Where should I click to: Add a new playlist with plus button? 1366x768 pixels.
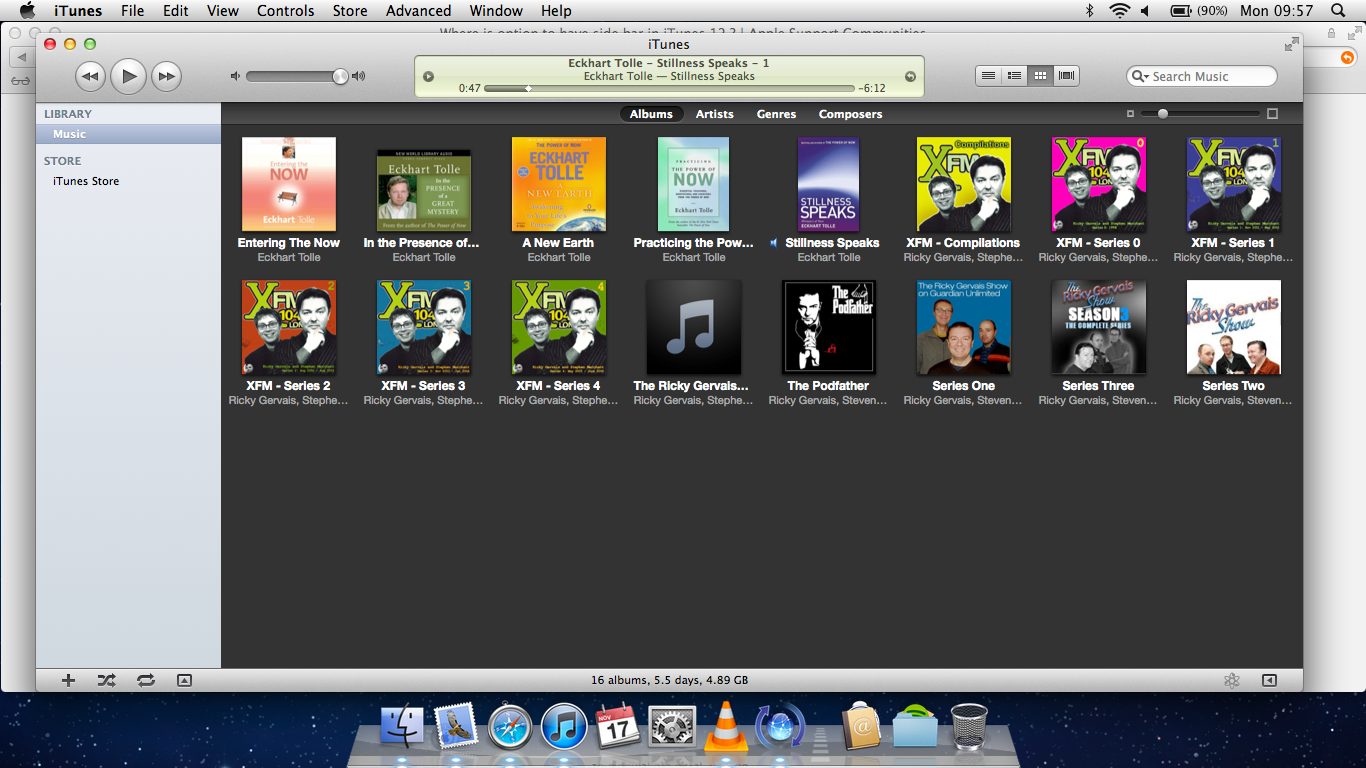pos(68,680)
